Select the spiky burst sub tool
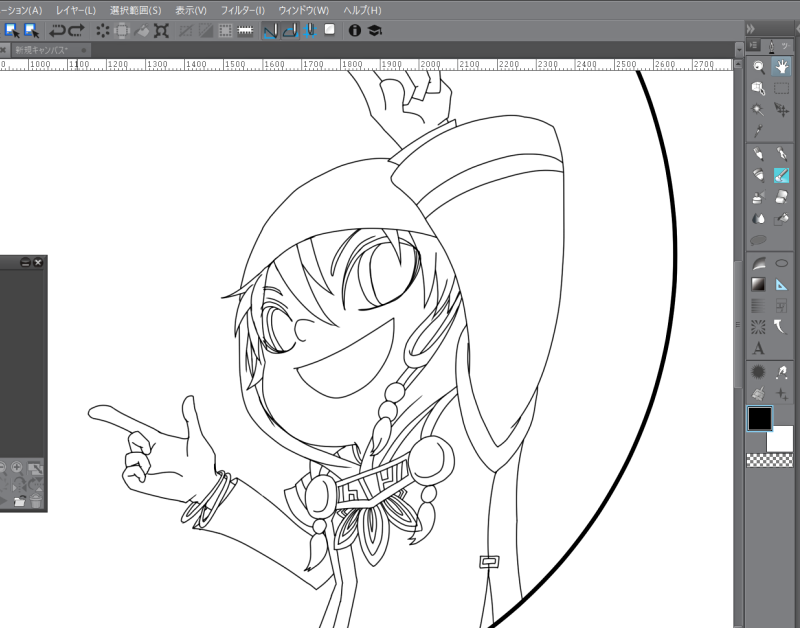The image size is (800, 628). [759, 372]
